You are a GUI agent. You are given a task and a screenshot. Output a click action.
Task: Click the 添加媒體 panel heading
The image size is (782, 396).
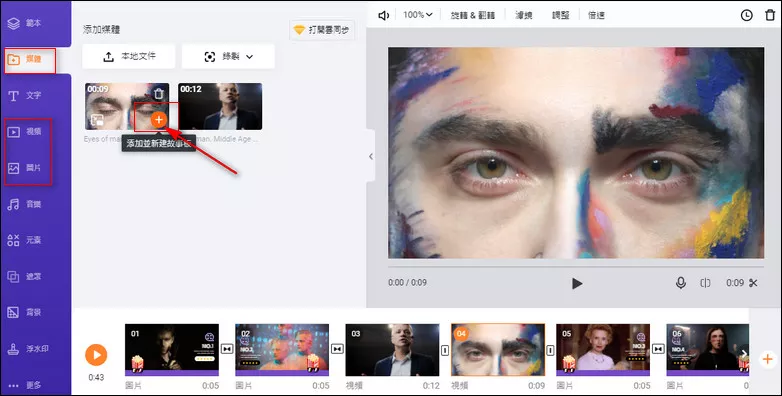(102, 30)
